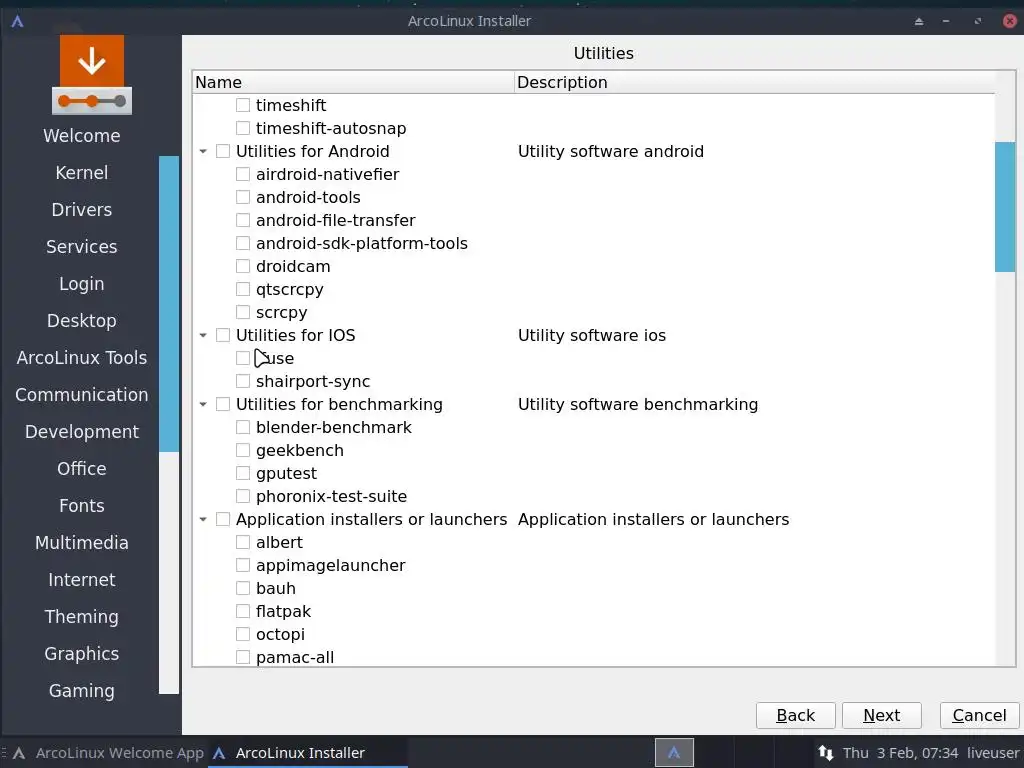1024x768 pixels.
Task: Cancel the installation
Action: pyautogui.click(x=979, y=715)
